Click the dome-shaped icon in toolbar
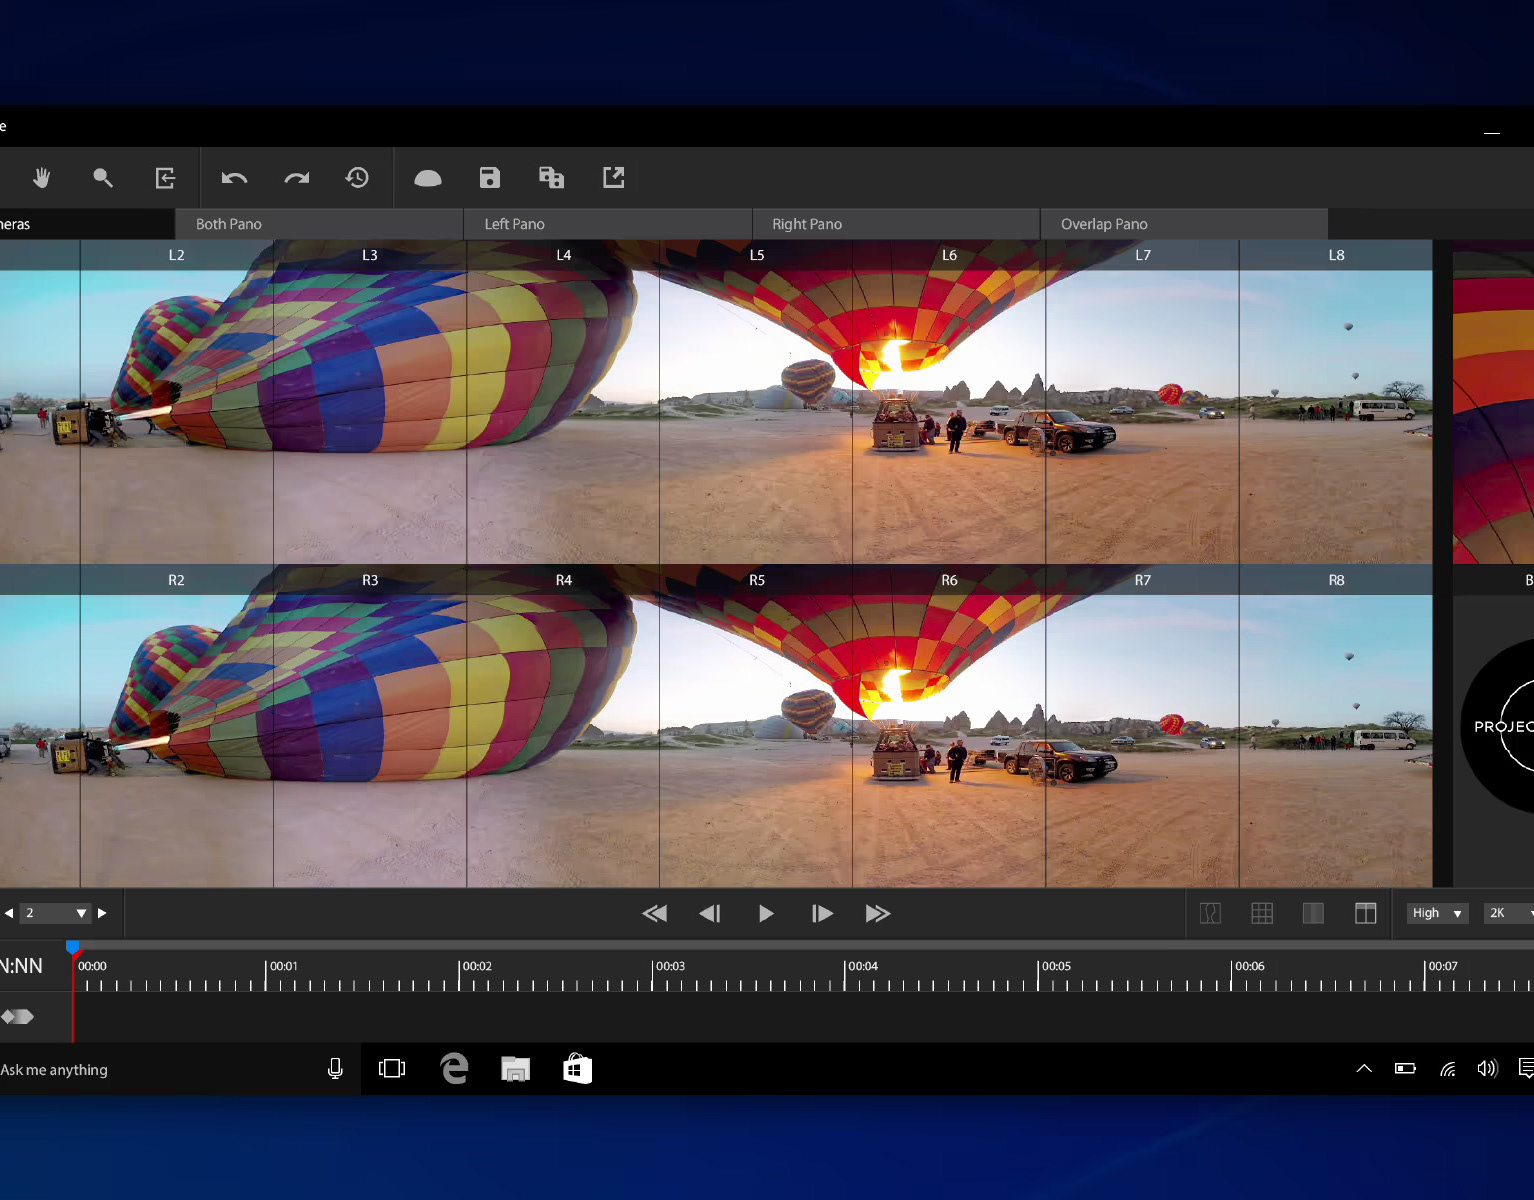Screen dimensions: 1534x1200 click(x=428, y=178)
